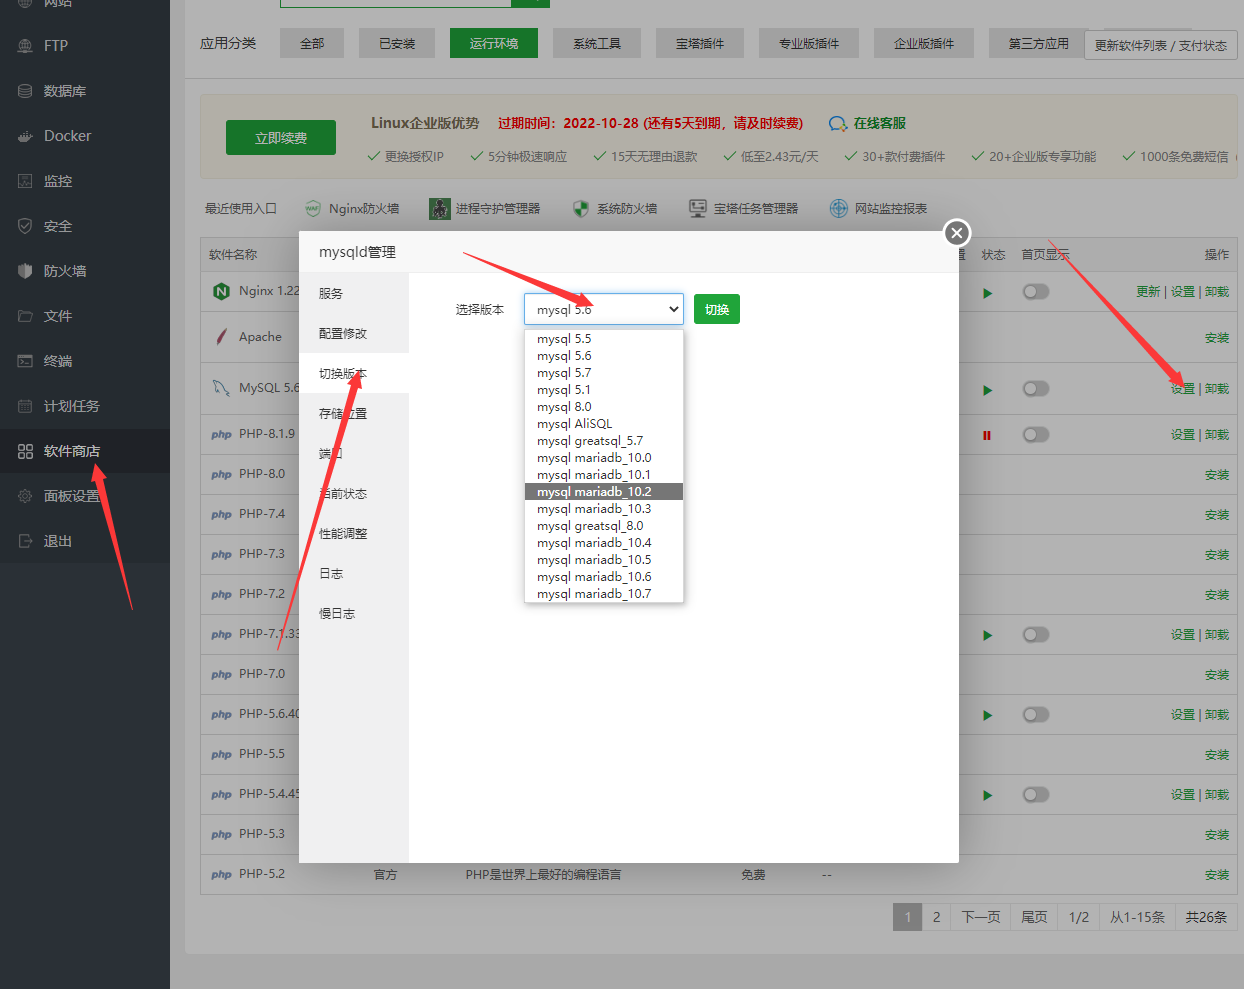Open the 安全 shield icon in sidebar
Viewport: 1244px width, 989px height.
[x=25, y=226]
